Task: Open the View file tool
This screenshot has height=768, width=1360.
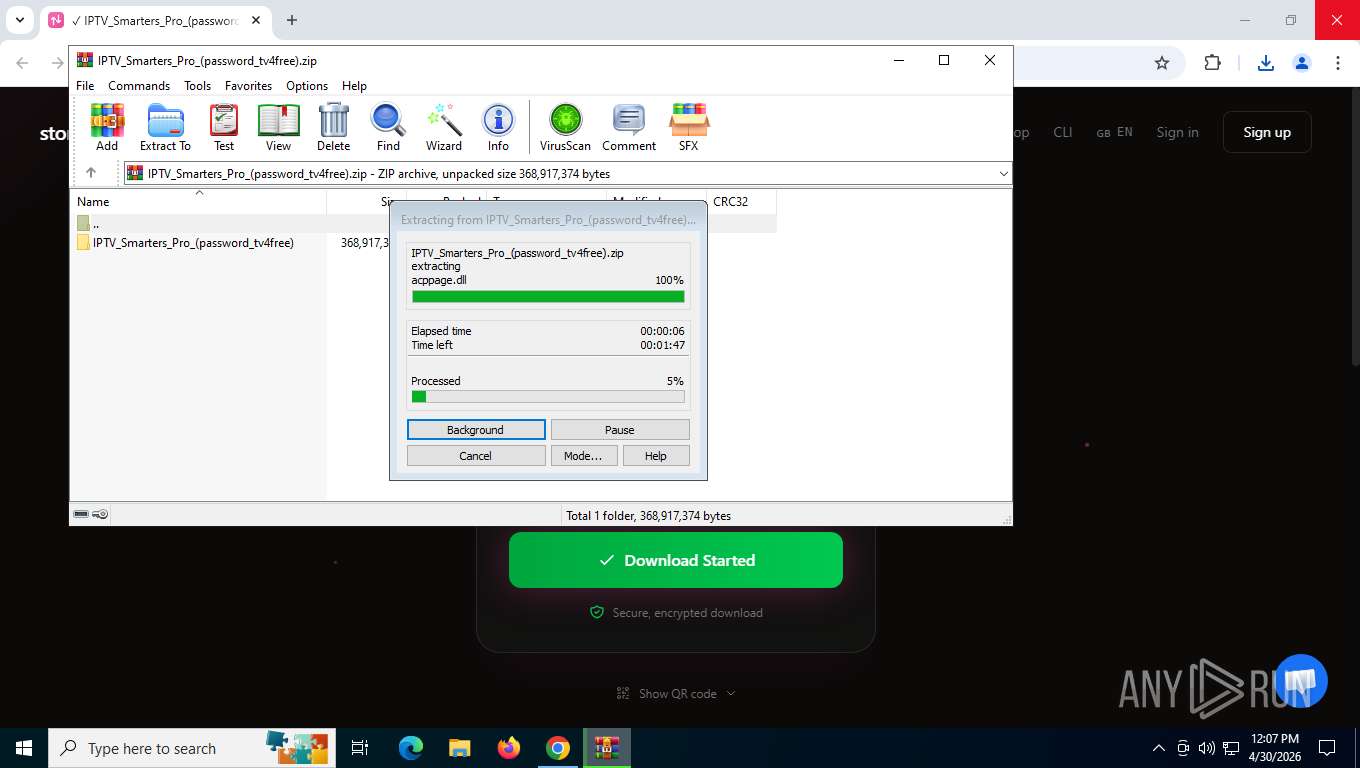Action: (x=278, y=127)
